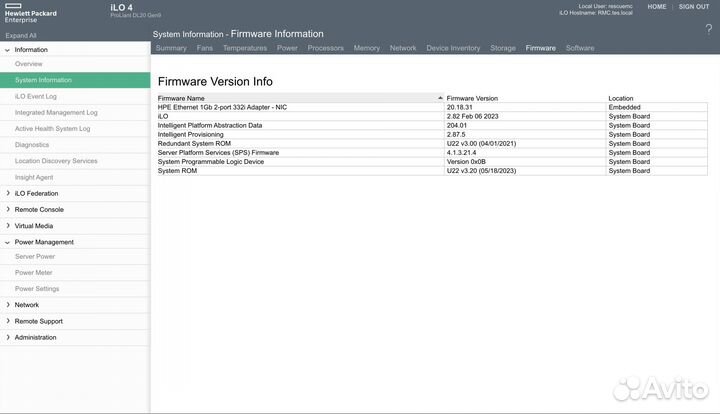Go to the Memory tab
The height and width of the screenshot is (414, 720).
click(x=366, y=48)
